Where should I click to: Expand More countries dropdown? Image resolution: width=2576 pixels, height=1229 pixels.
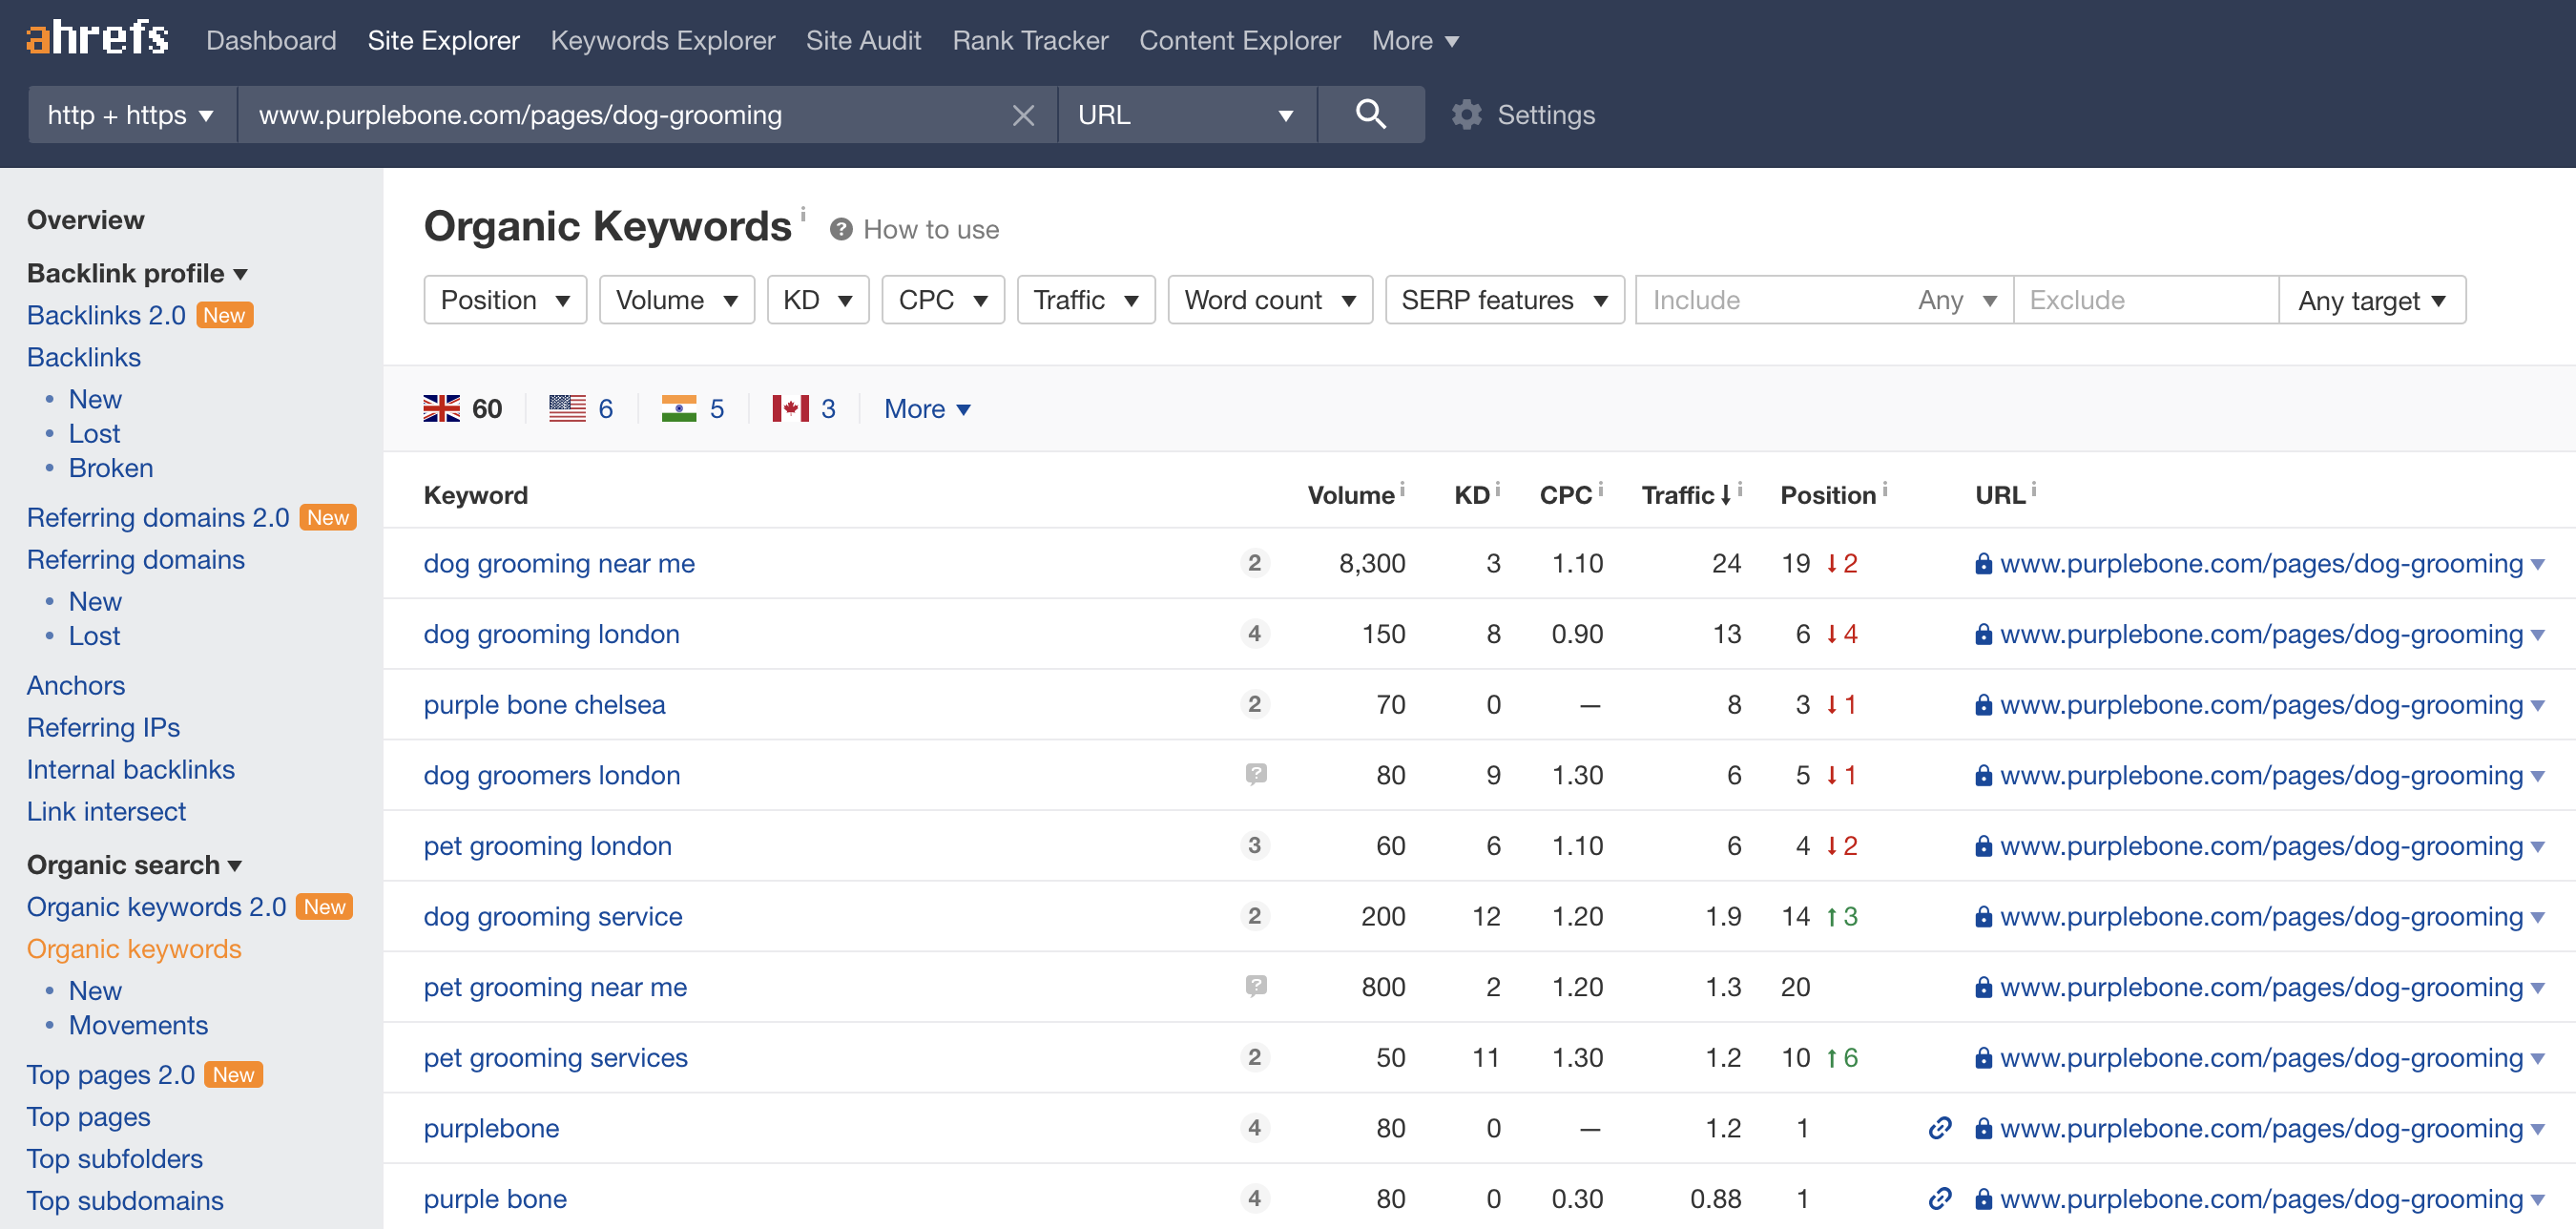tap(927, 408)
